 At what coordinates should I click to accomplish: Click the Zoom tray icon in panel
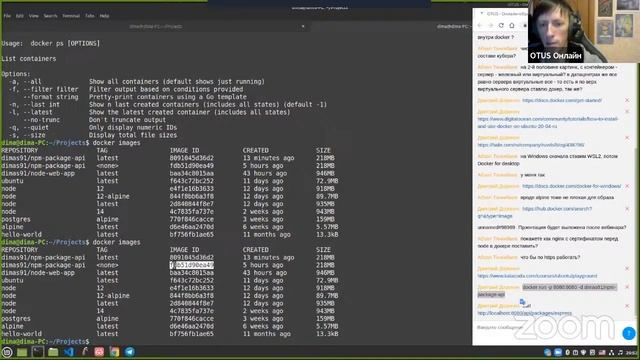click(x=558, y=352)
